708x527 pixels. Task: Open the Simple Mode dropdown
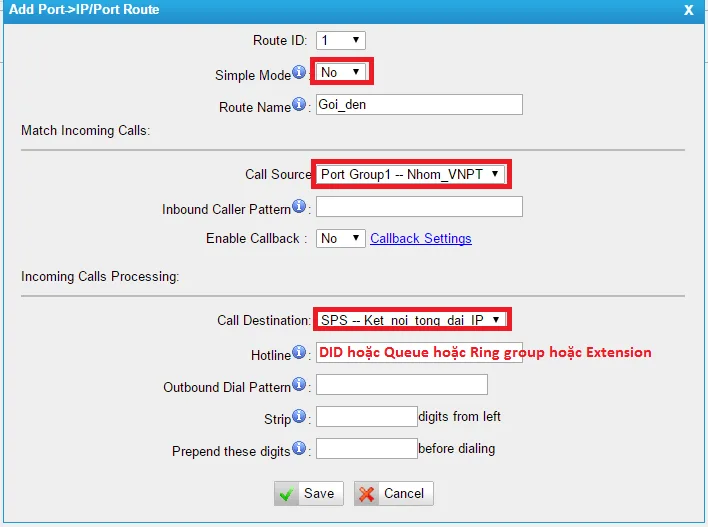[341, 72]
